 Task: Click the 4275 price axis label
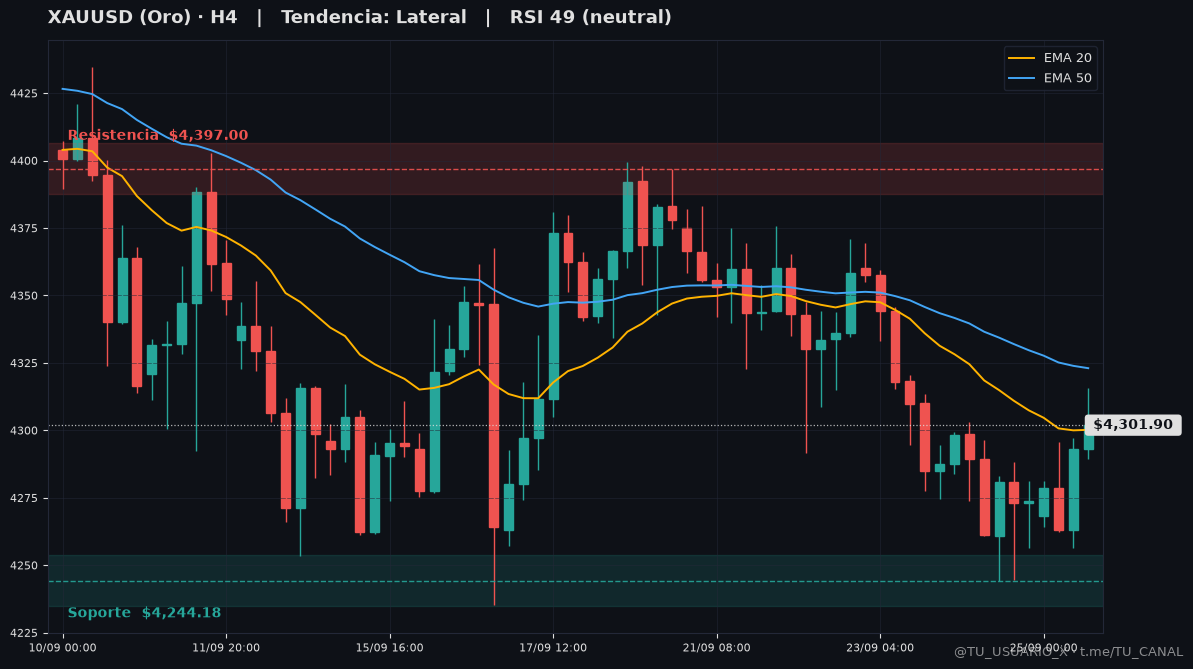click(x=24, y=499)
